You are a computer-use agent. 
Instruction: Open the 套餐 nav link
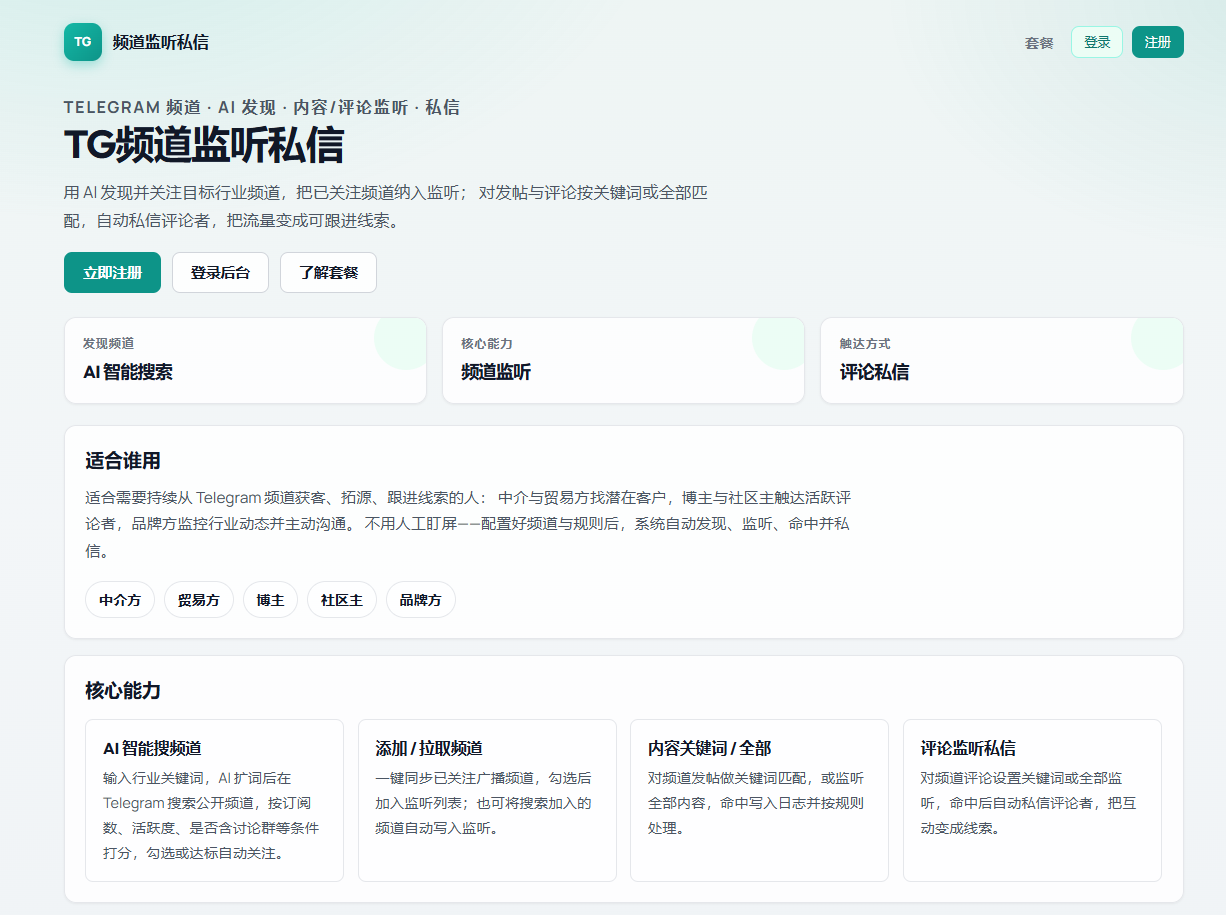pyautogui.click(x=1039, y=43)
